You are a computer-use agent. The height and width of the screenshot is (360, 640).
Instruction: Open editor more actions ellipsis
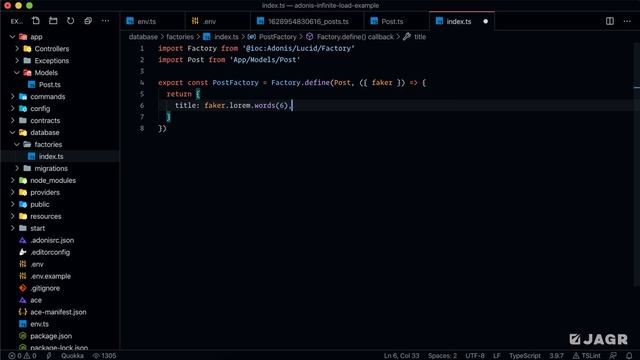click(x=627, y=21)
